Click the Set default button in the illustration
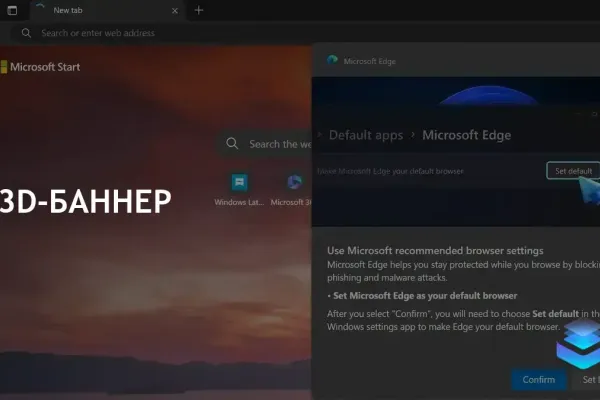This screenshot has height=400, width=600. (573, 171)
